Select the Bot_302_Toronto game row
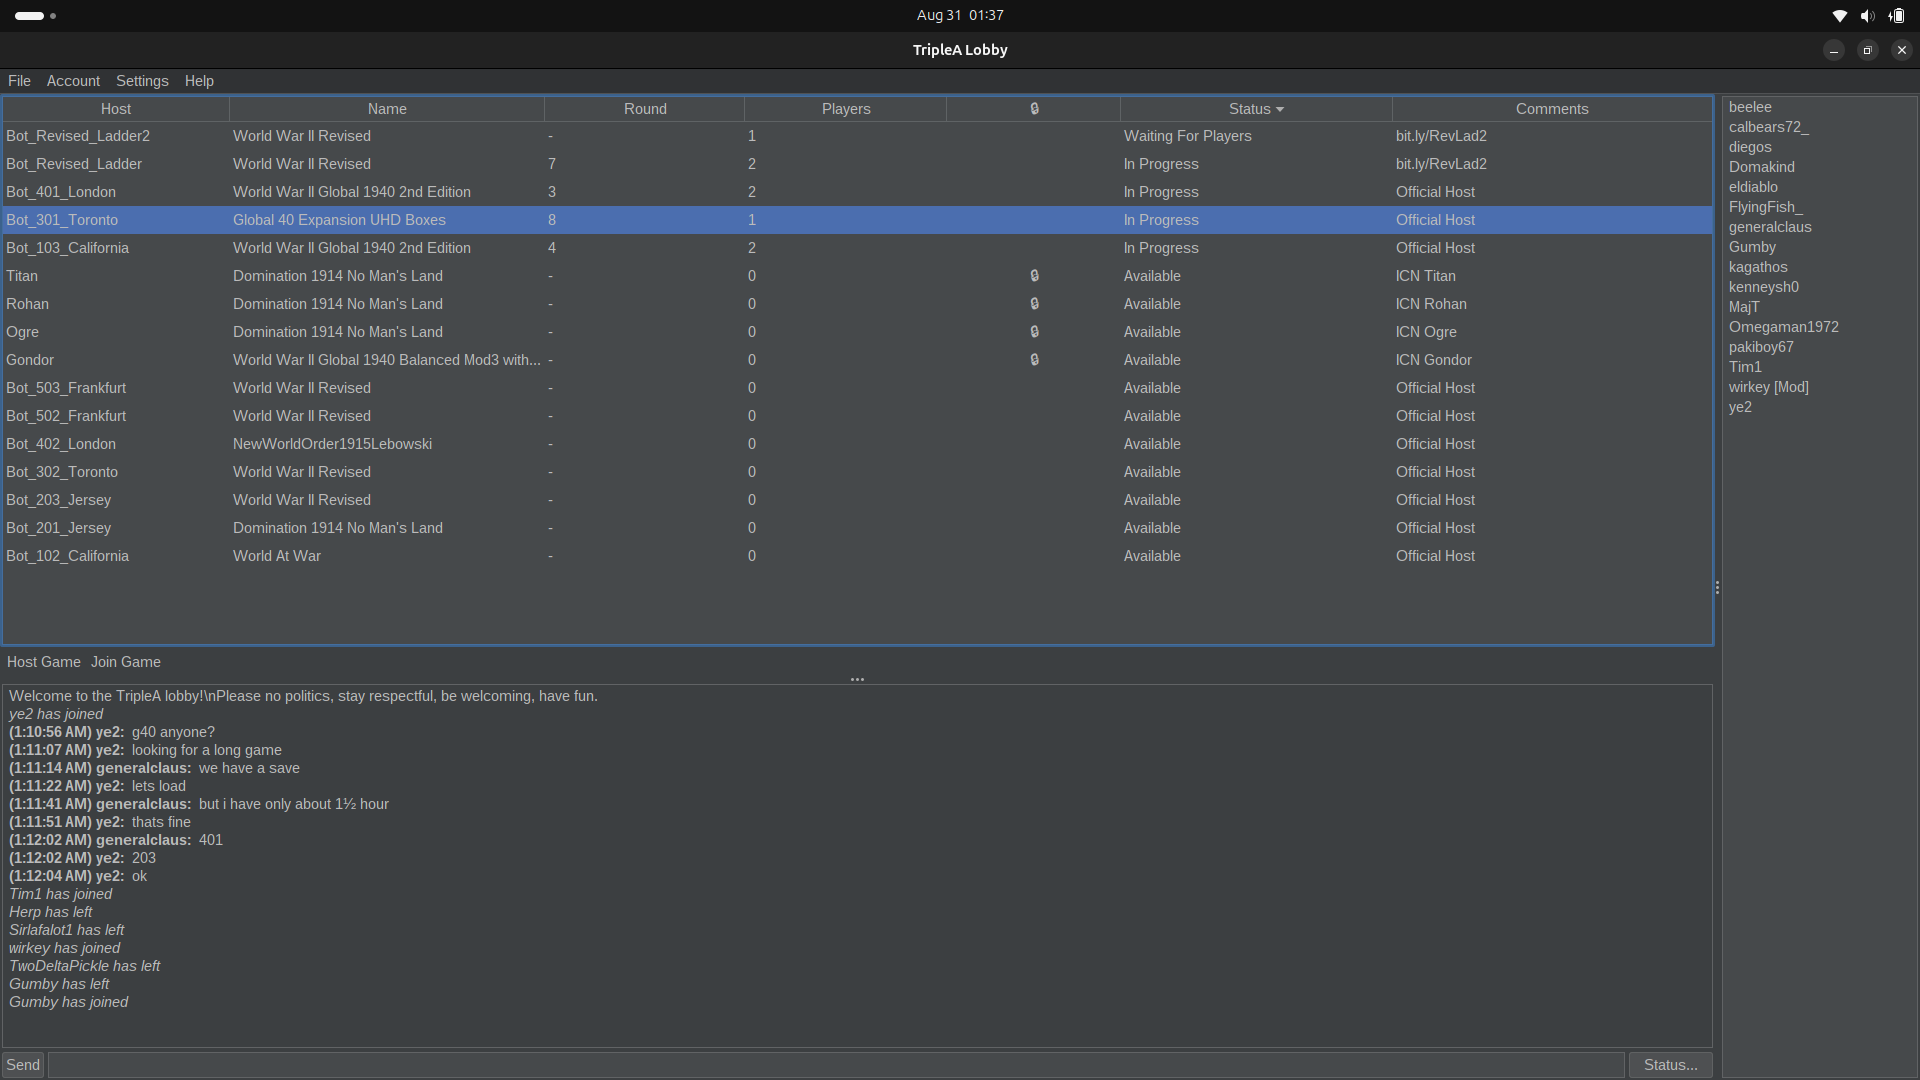 pyautogui.click(x=857, y=472)
